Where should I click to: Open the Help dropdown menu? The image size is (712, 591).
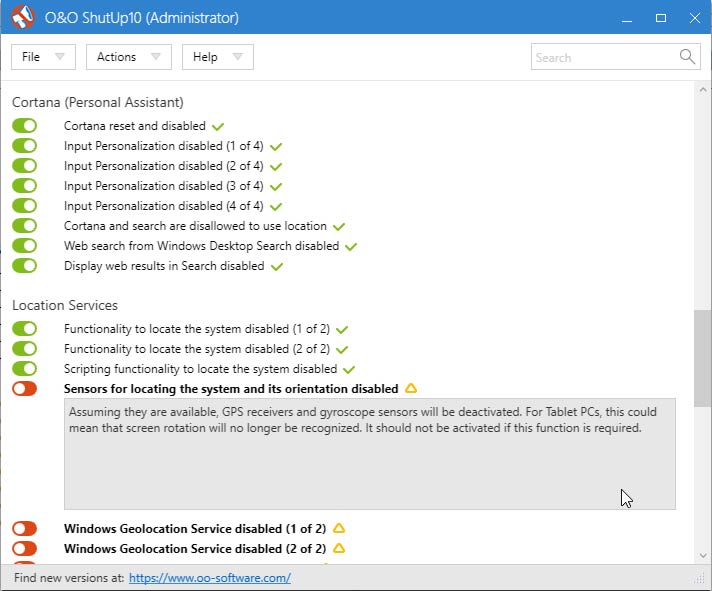coord(218,57)
